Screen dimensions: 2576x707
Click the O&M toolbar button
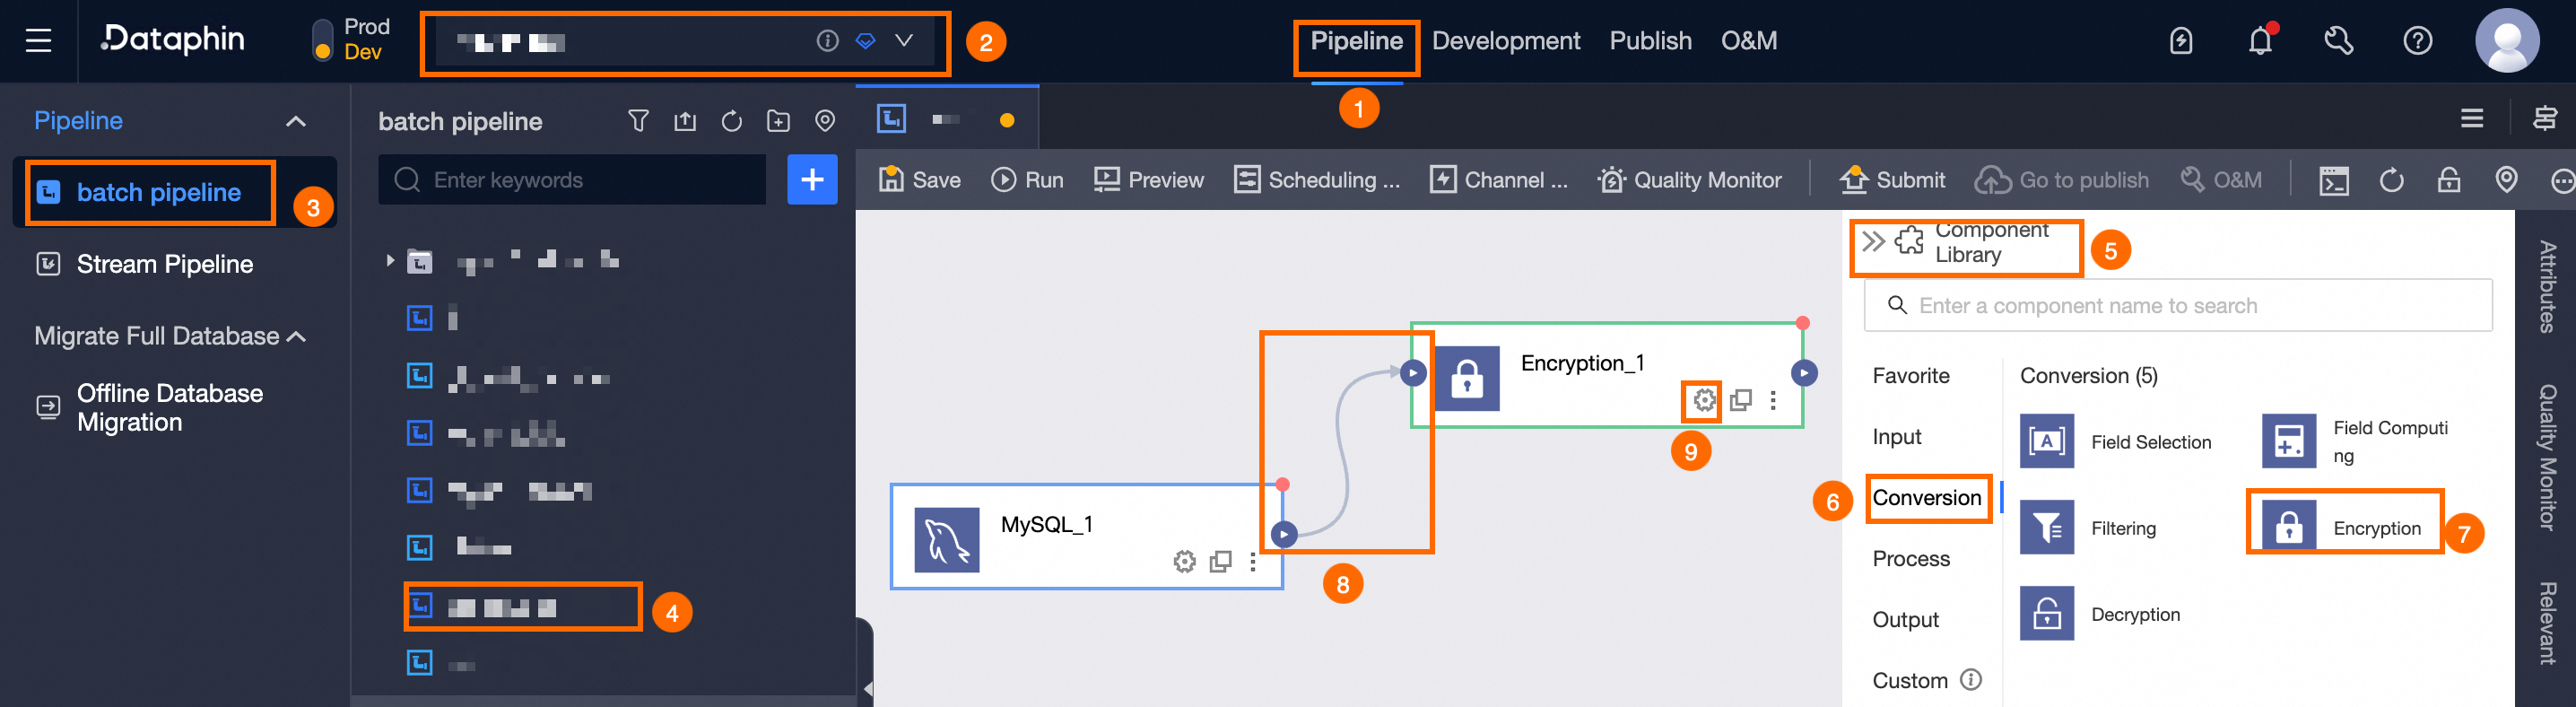[2221, 180]
